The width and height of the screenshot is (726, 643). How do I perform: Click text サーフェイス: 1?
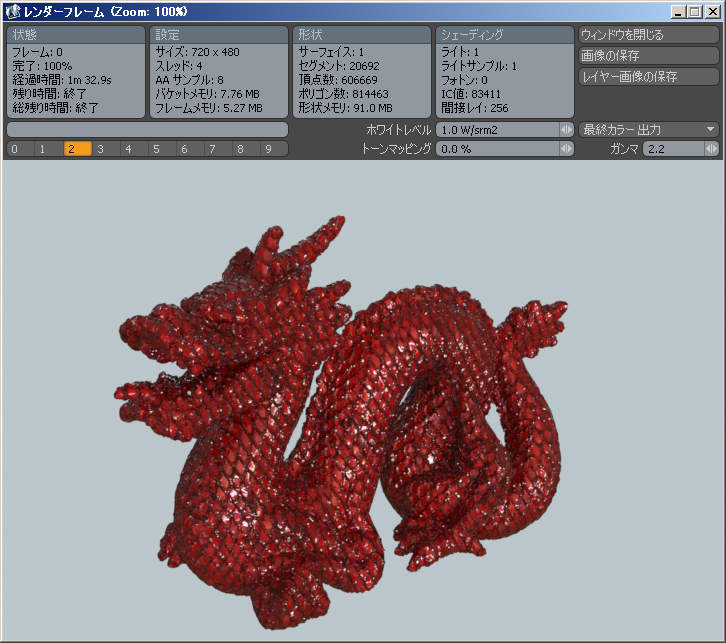(331, 52)
